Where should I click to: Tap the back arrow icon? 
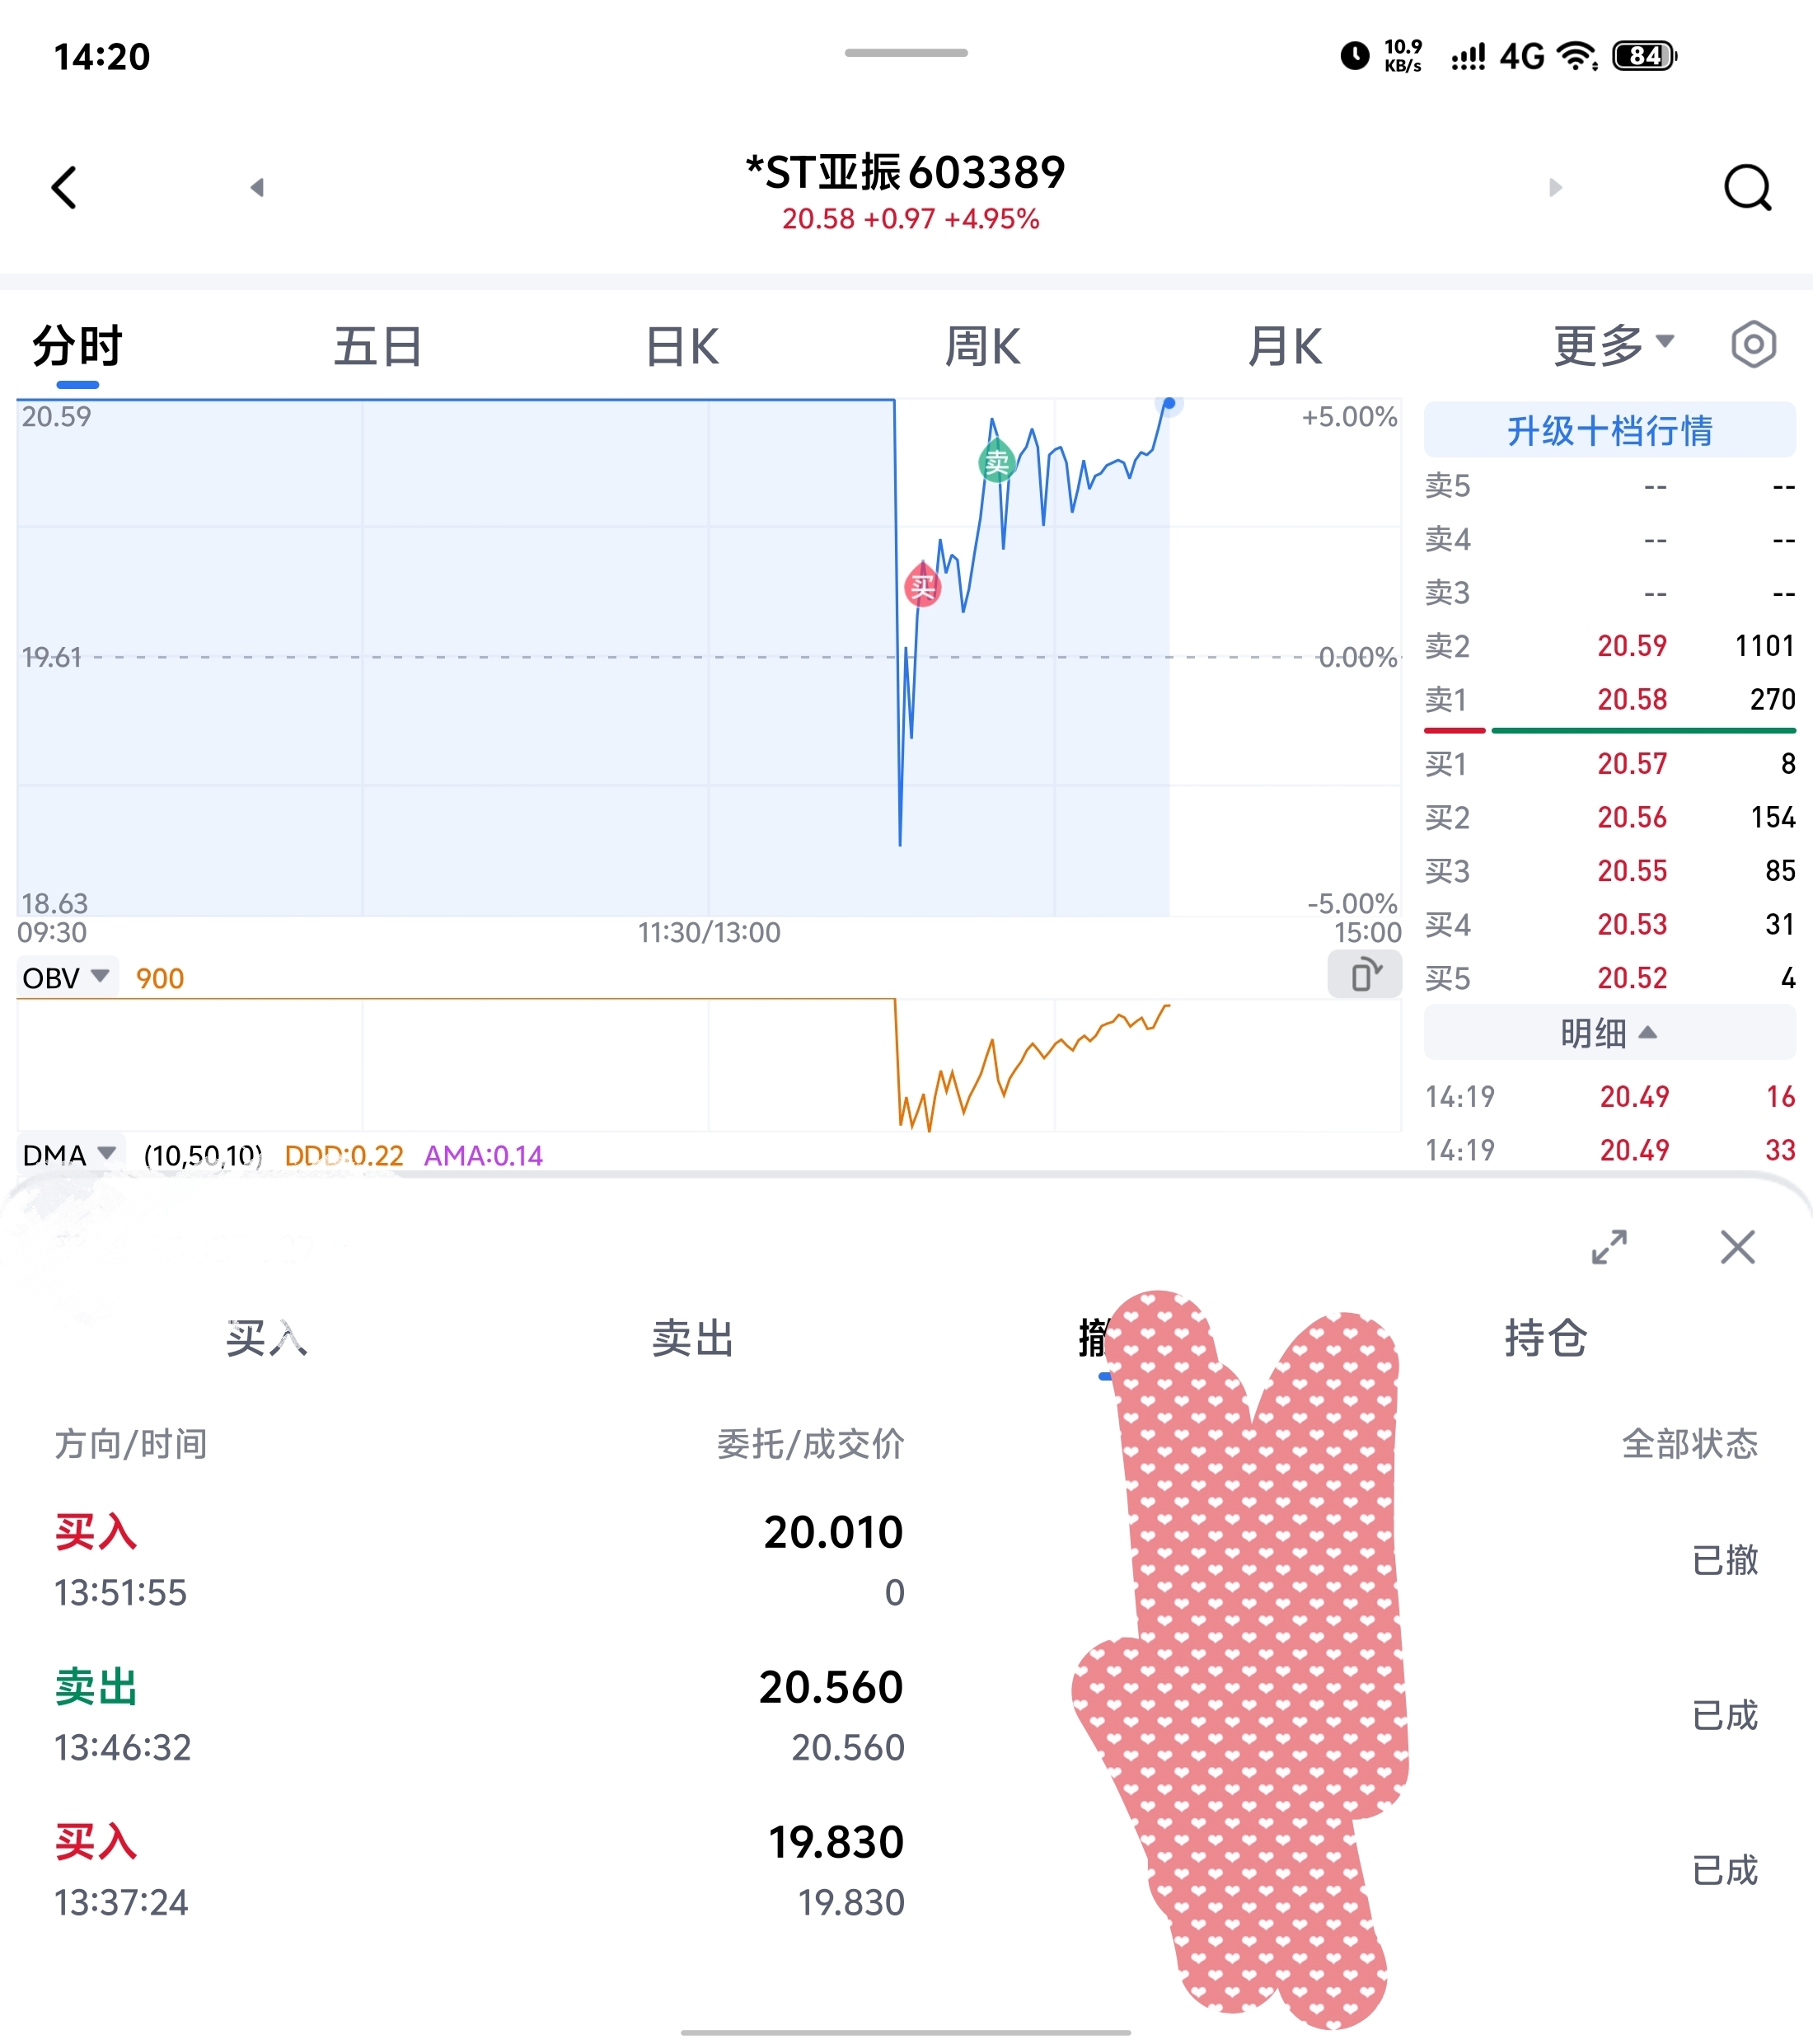(64, 187)
